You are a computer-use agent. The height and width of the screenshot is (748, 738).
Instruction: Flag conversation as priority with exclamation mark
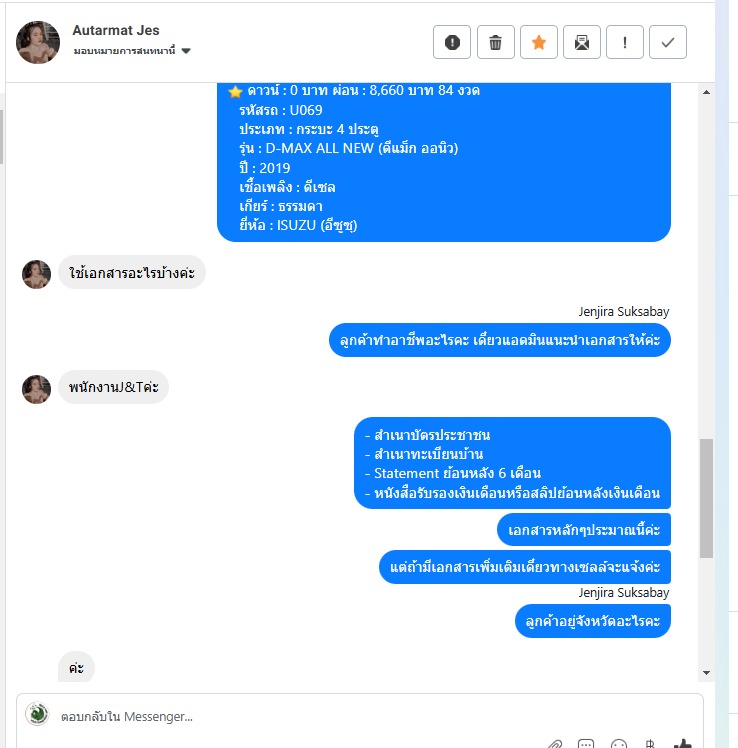pos(624,42)
